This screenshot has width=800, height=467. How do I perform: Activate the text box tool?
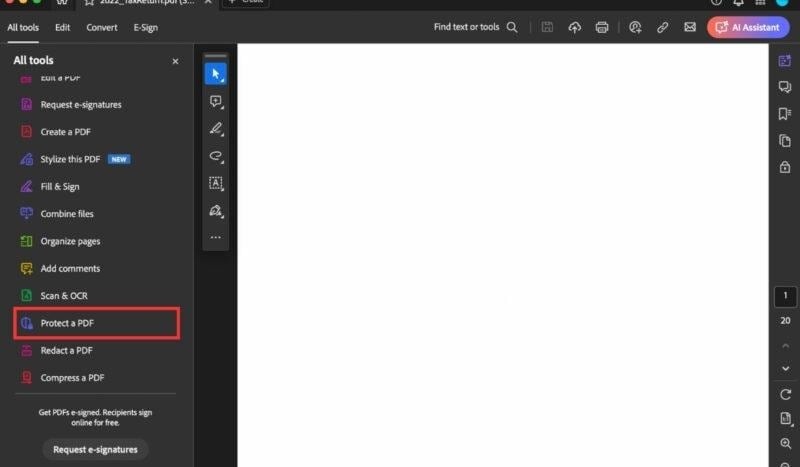(215, 183)
